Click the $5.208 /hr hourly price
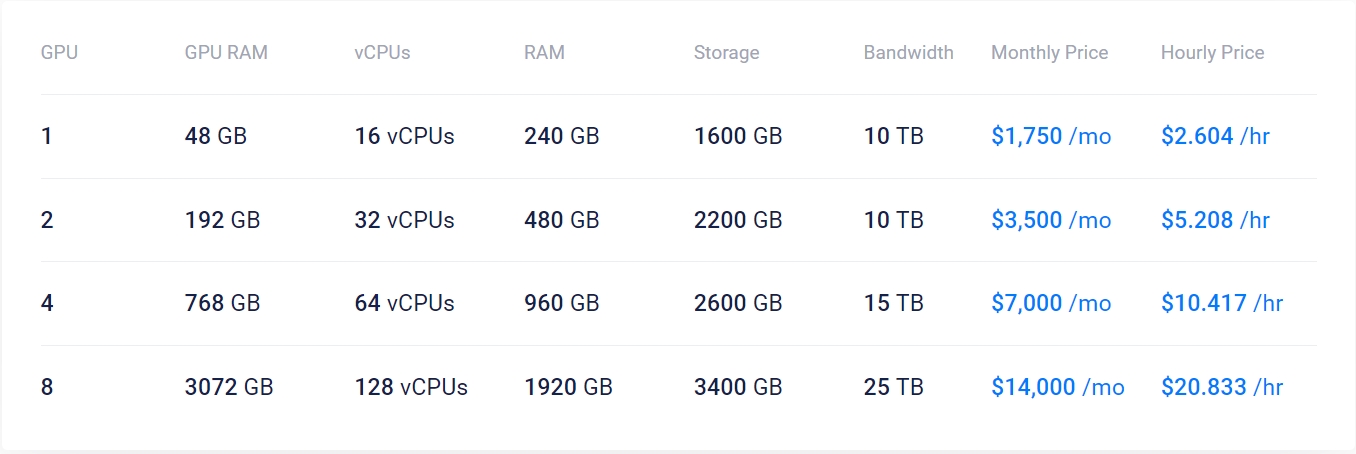 pos(1215,220)
